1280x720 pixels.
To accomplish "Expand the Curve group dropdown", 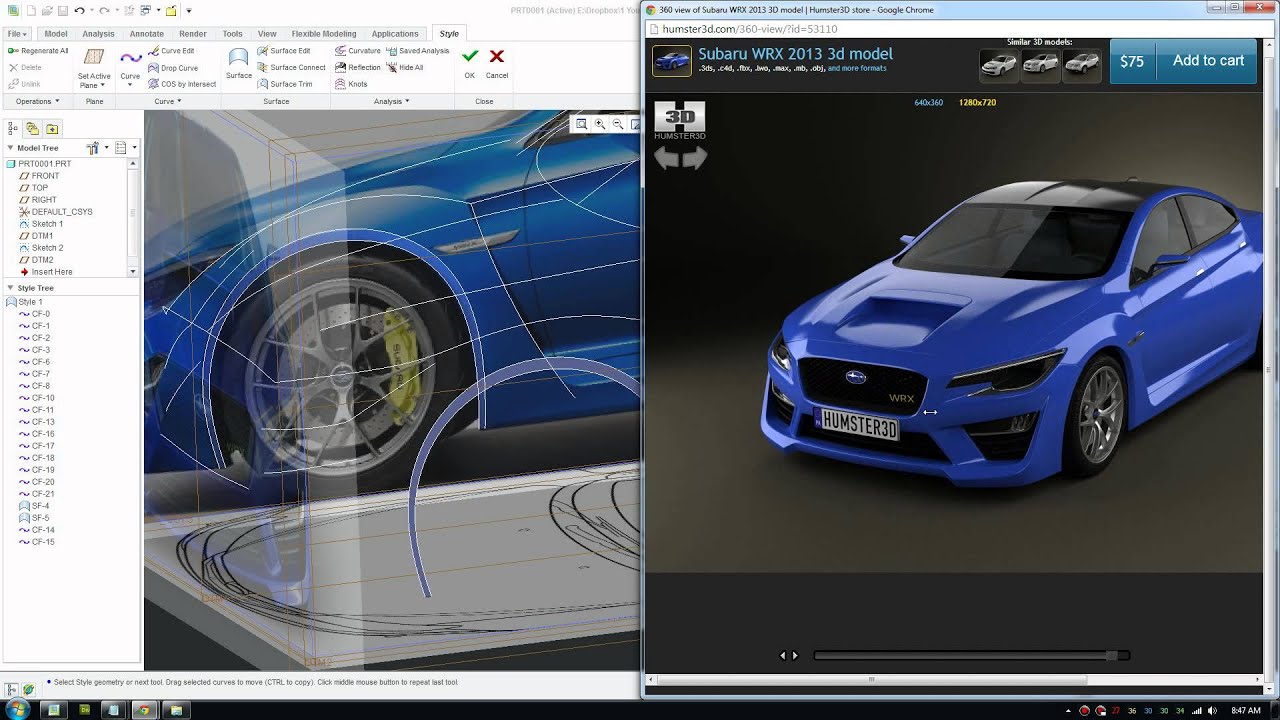I will pos(167,101).
